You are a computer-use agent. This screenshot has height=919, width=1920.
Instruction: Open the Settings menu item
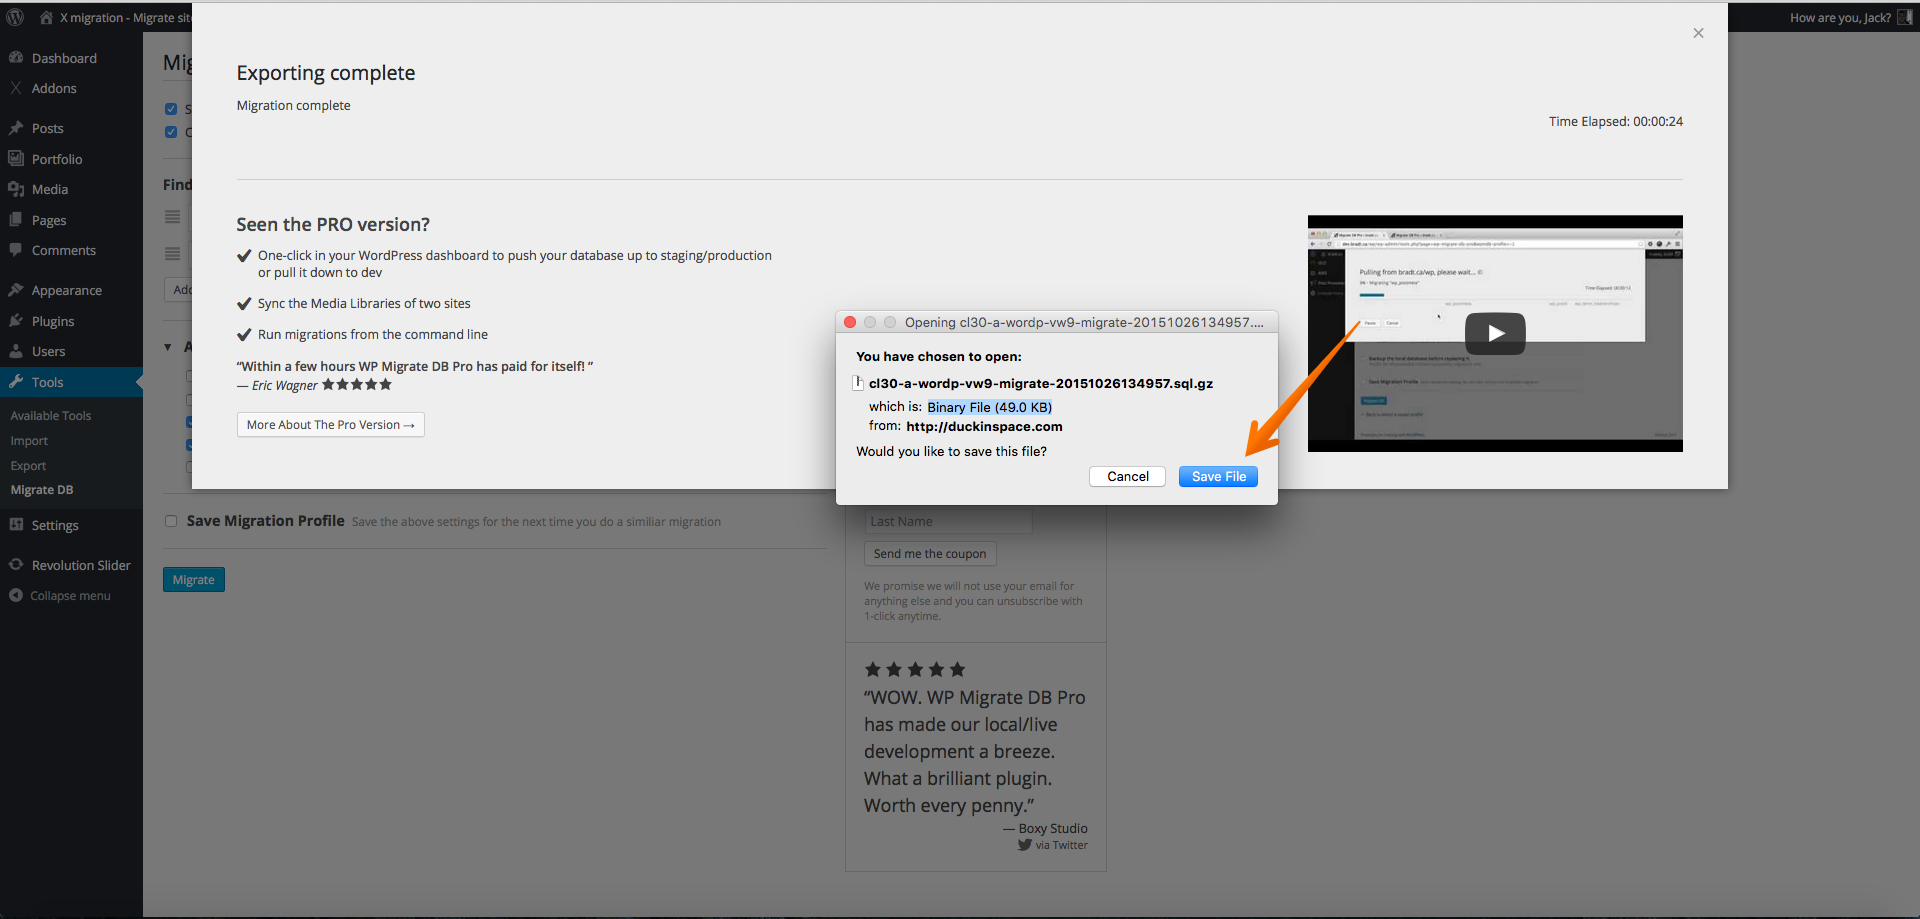click(x=55, y=525)
